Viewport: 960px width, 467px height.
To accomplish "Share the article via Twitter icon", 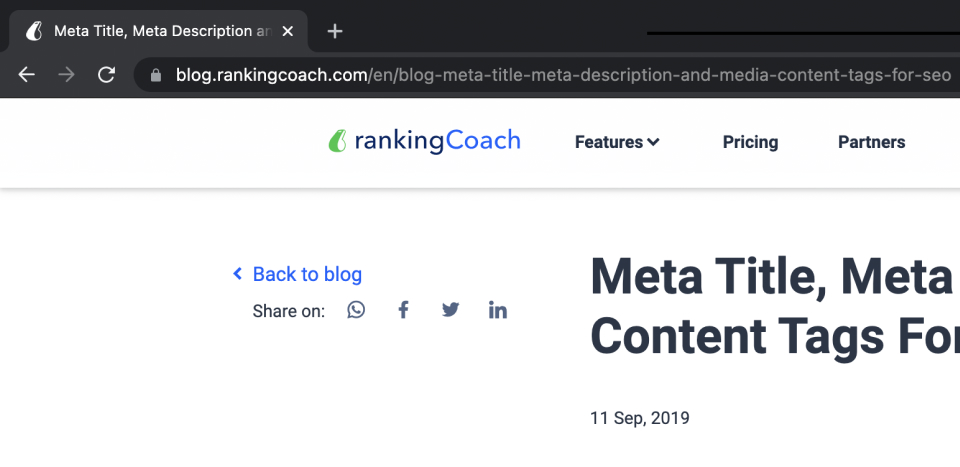I will pyautogui.click(x=451, y=310).
